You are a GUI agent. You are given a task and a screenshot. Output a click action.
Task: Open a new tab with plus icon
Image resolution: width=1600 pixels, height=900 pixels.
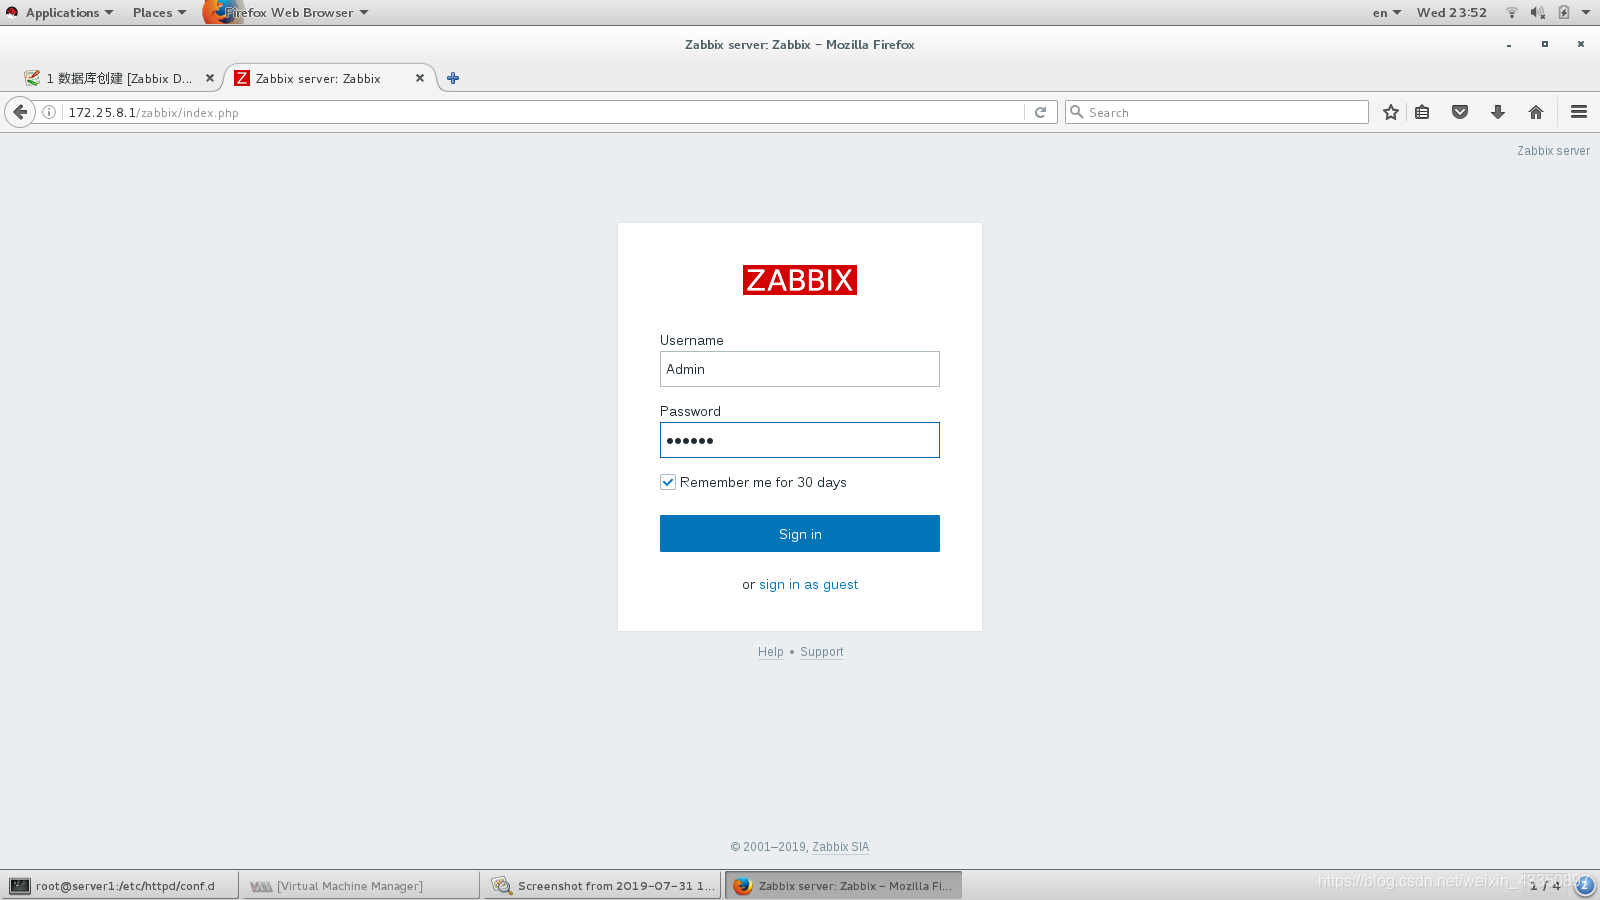[453, 78]
